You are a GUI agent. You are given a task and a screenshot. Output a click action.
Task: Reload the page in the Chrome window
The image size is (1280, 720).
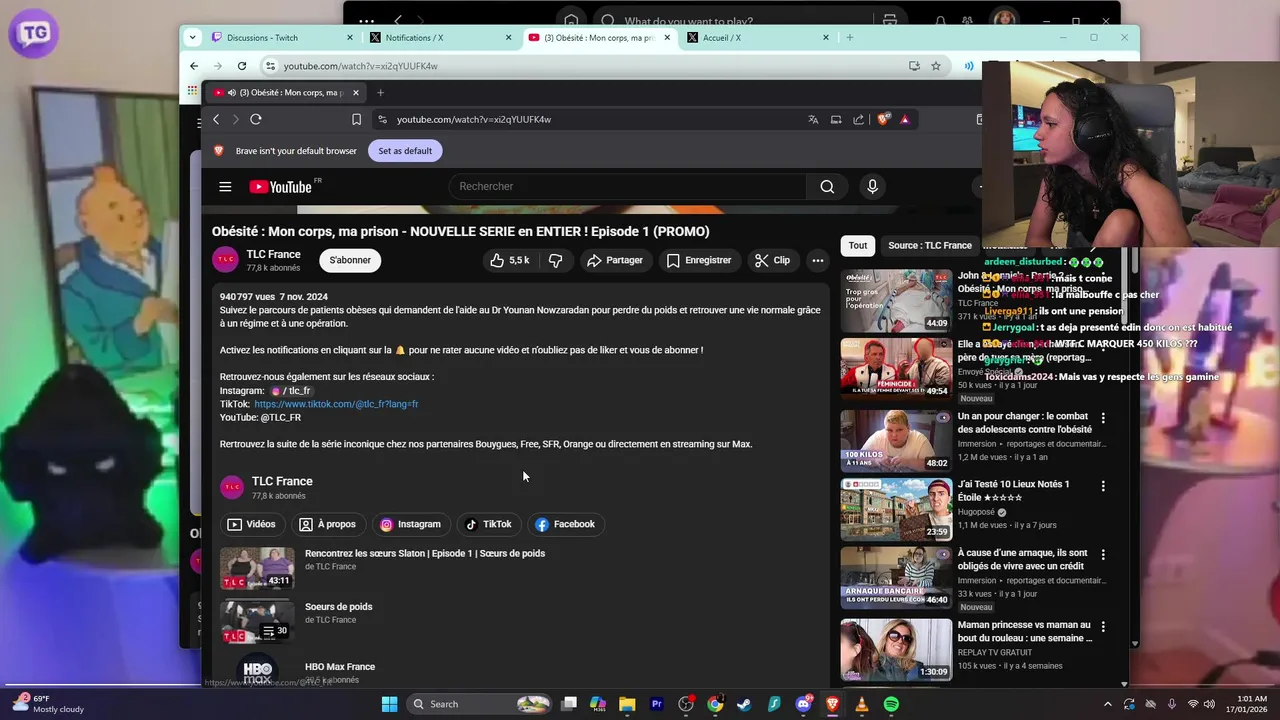pyautogui.click(x=242, y=66)
